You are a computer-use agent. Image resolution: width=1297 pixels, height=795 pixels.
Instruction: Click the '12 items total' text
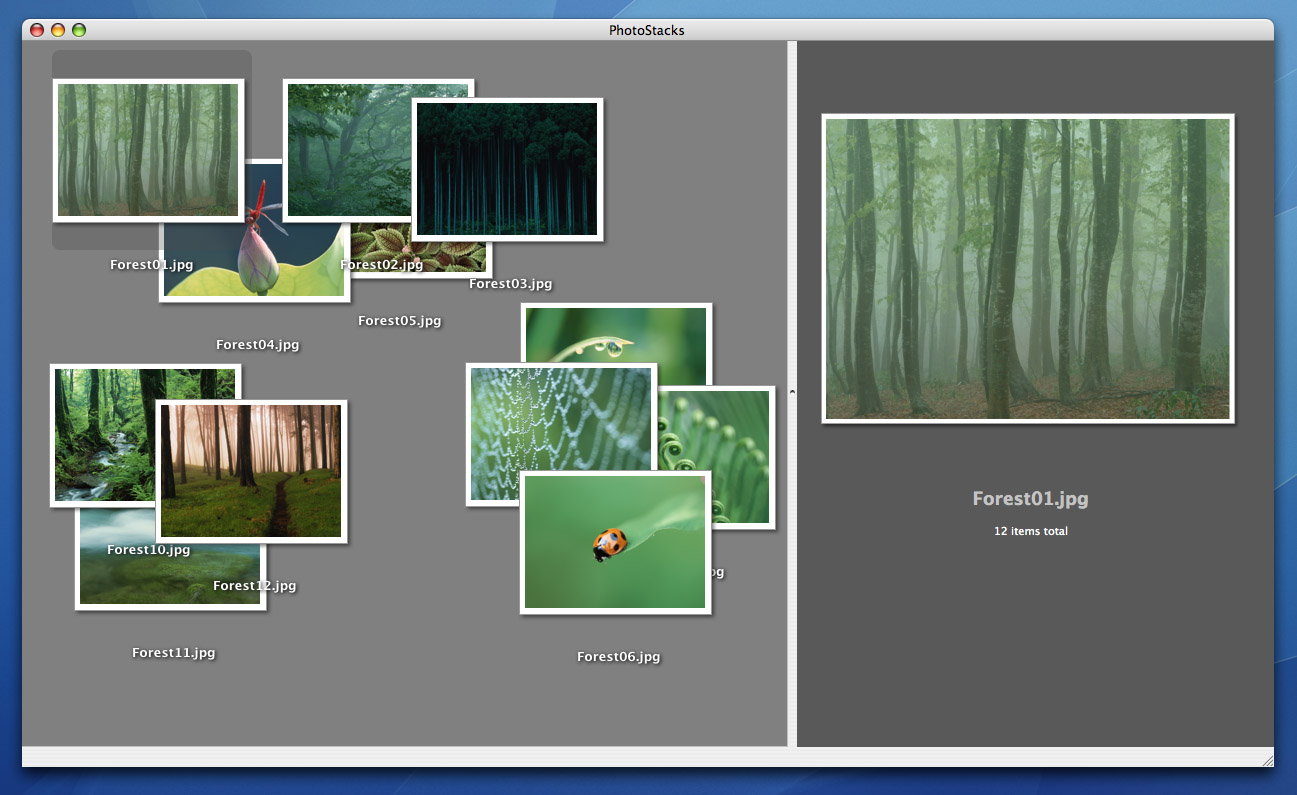(x=1031, y=531)
